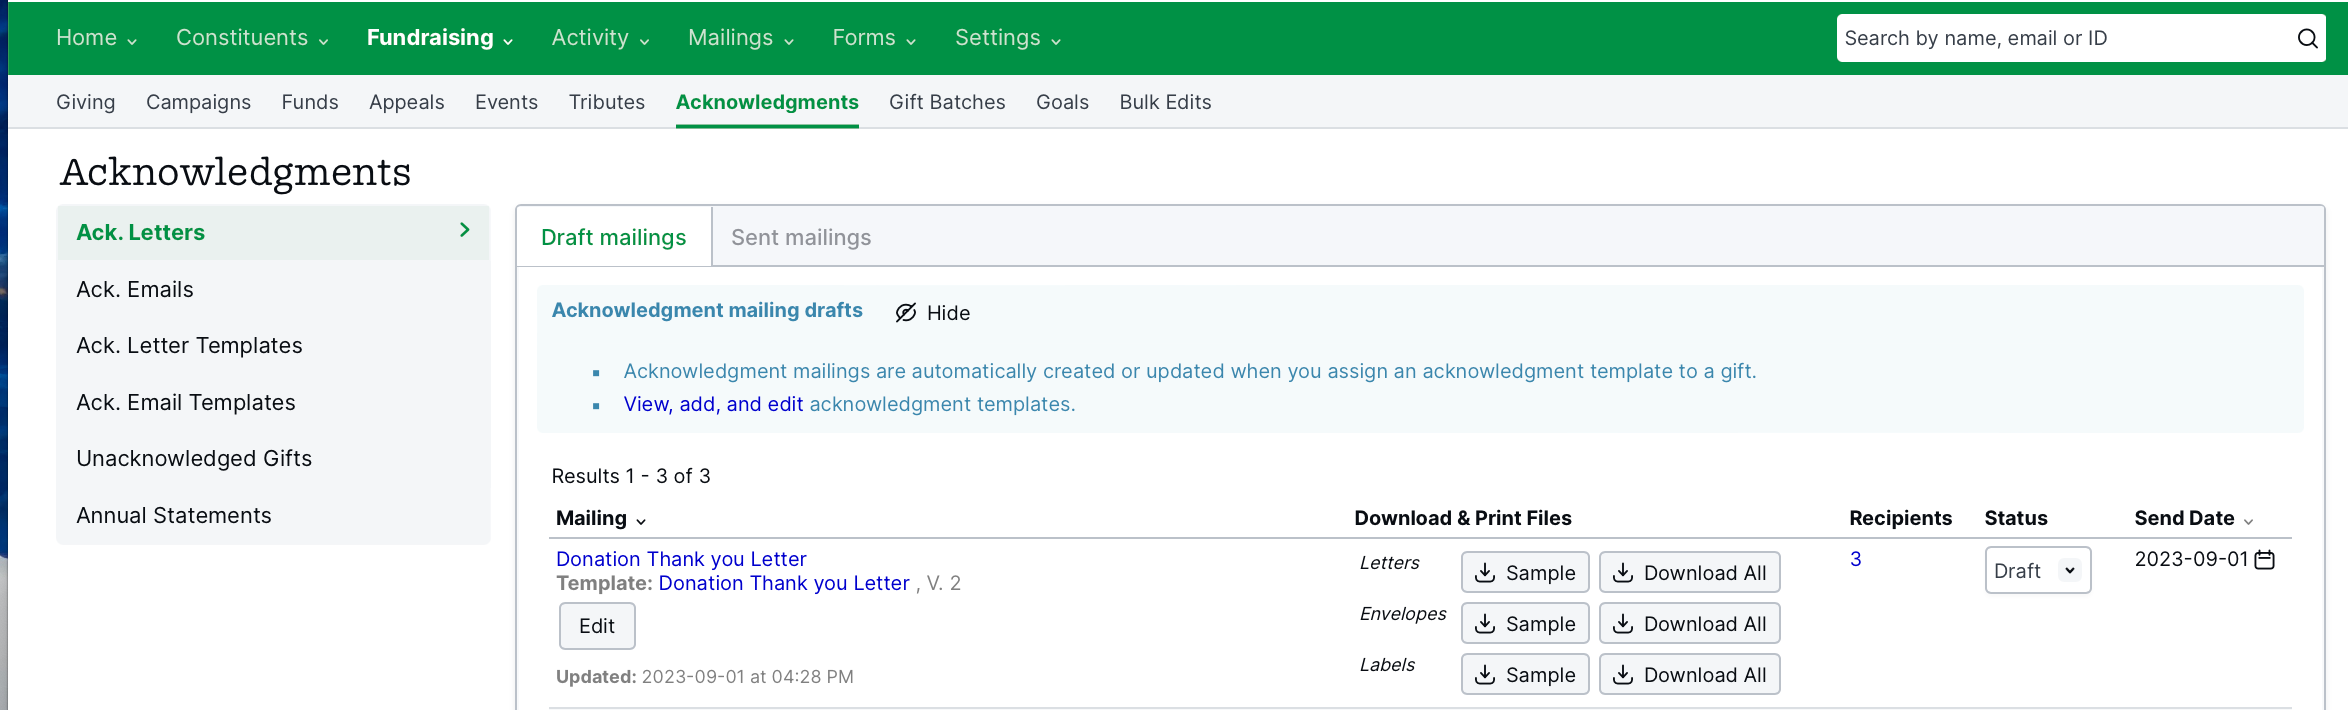
Task: Open Bulk Edits subtab
Action: [x=1165, y=102]
